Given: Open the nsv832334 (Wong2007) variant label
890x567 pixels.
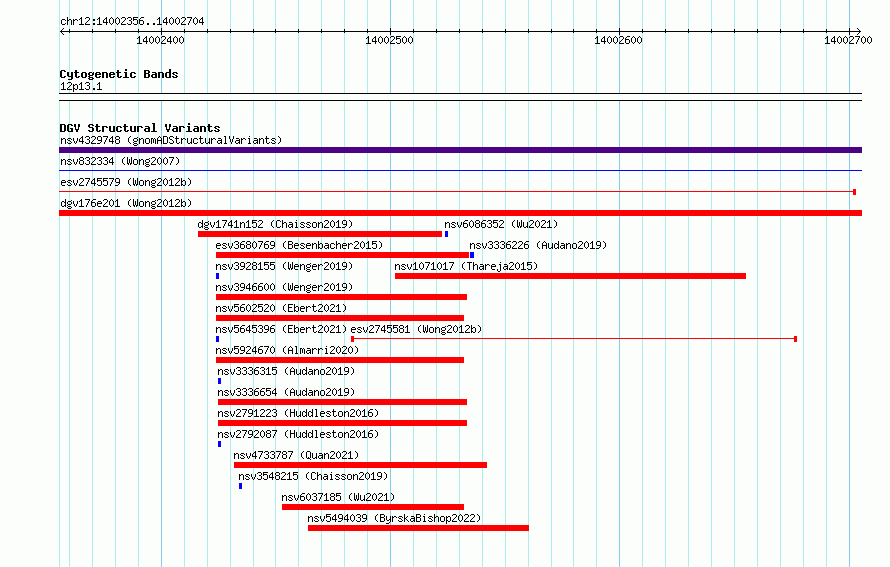Looking at the screenshot, I should click(120, 161).
